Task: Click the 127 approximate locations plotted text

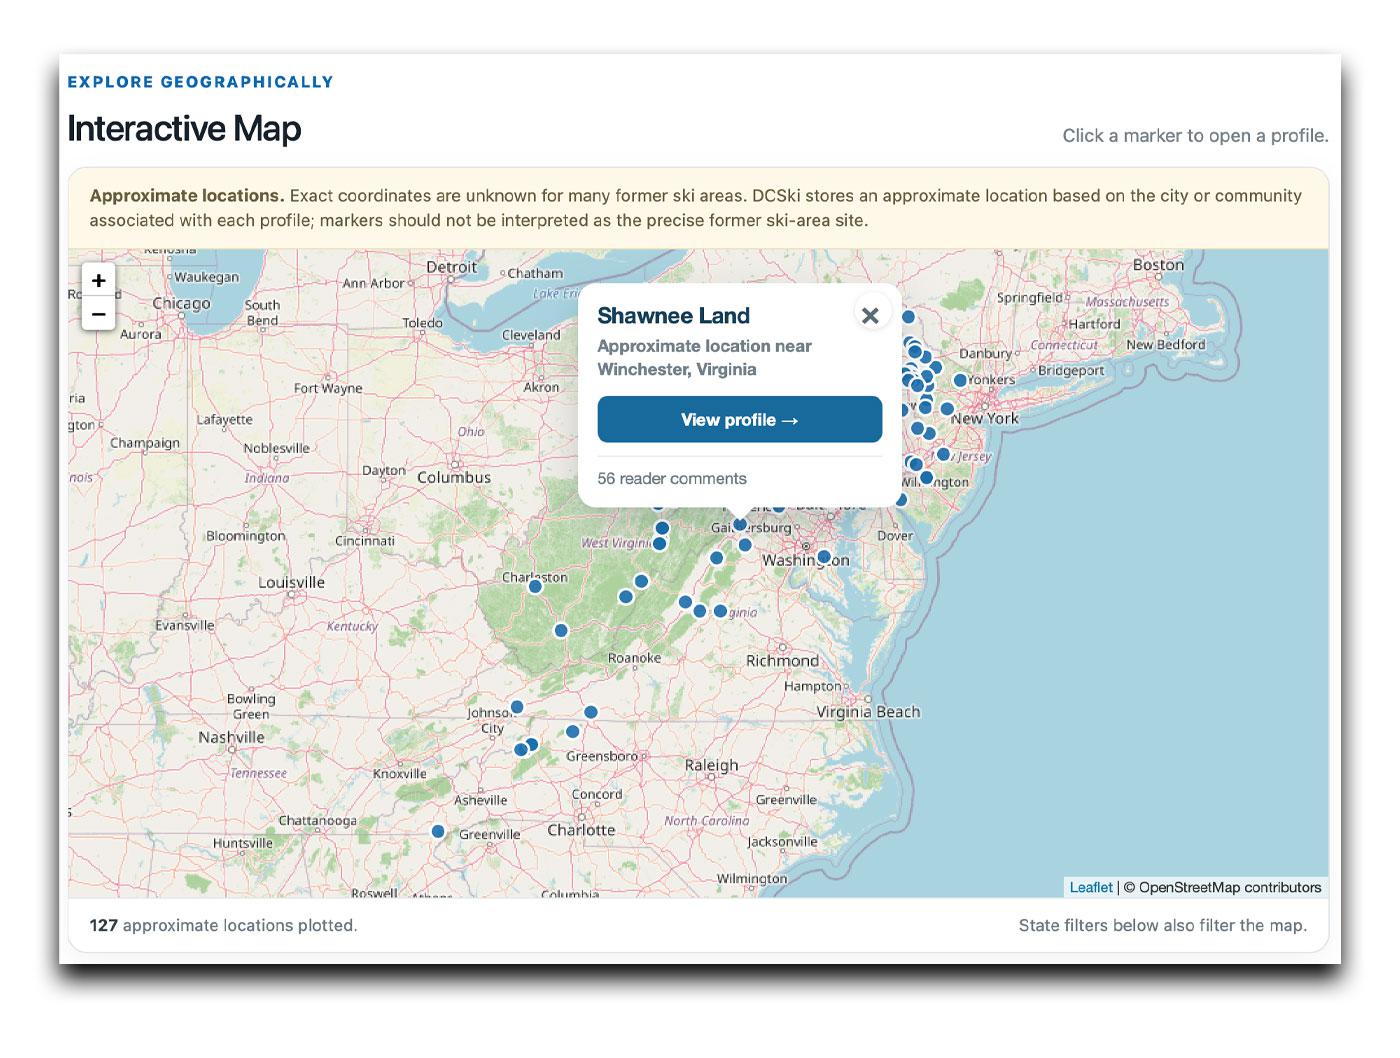Action: point(223,926)
